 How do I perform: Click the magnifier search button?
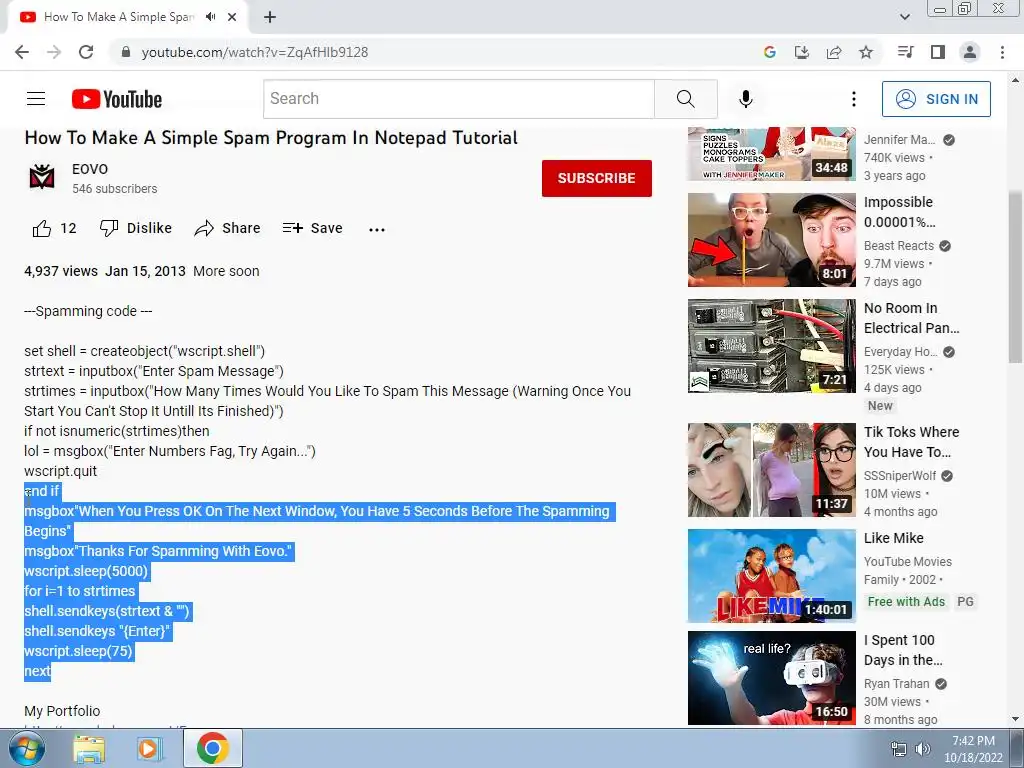[686, 99]
